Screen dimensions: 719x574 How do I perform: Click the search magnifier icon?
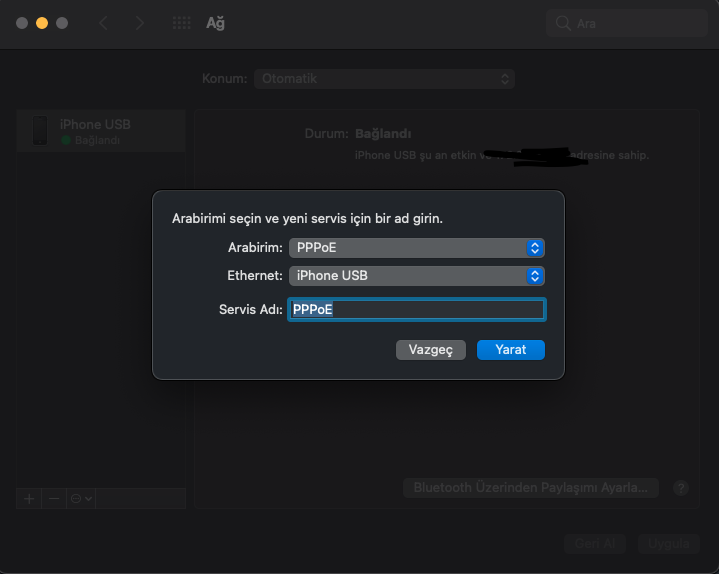click(x=563, y=23)
